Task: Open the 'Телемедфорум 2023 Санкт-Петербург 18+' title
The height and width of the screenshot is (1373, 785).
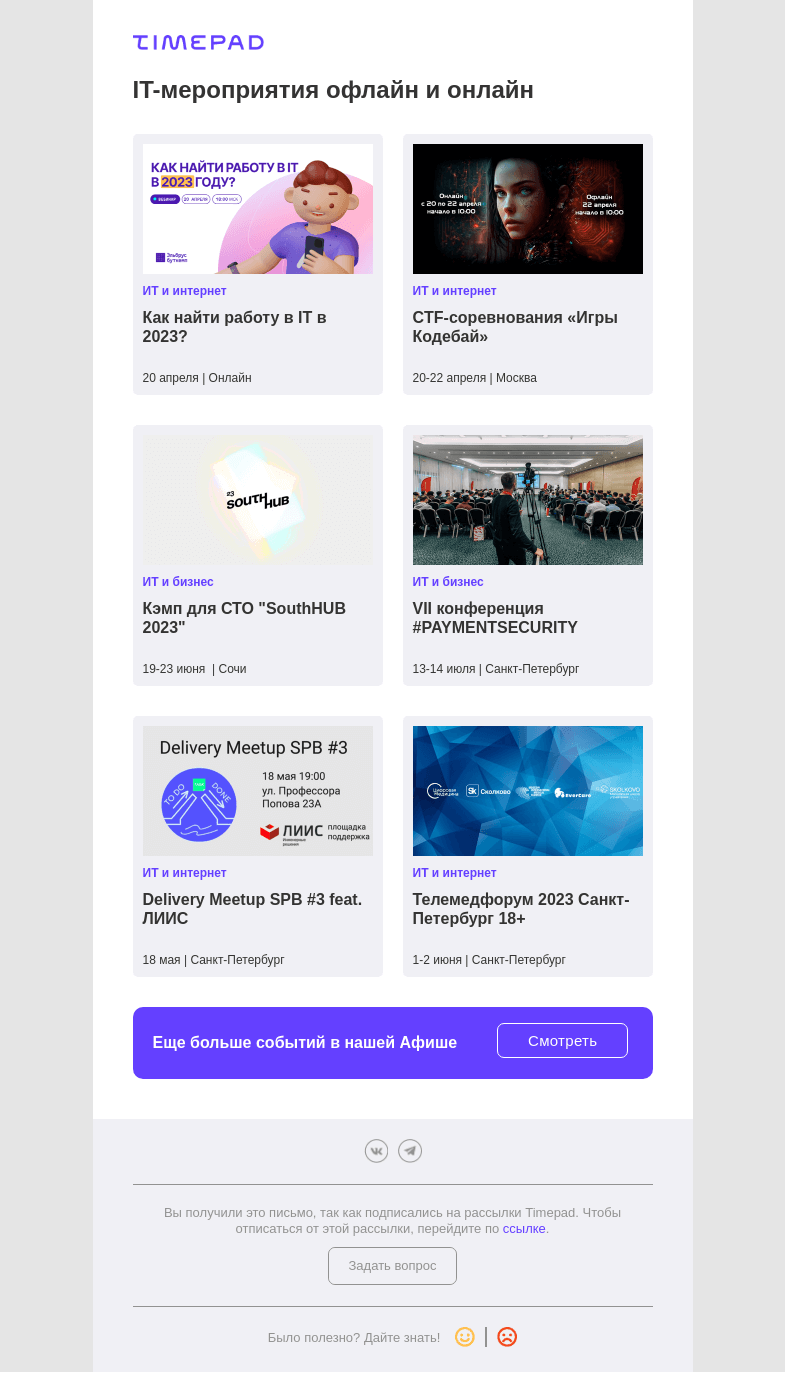Action: [x=521, y=909]
